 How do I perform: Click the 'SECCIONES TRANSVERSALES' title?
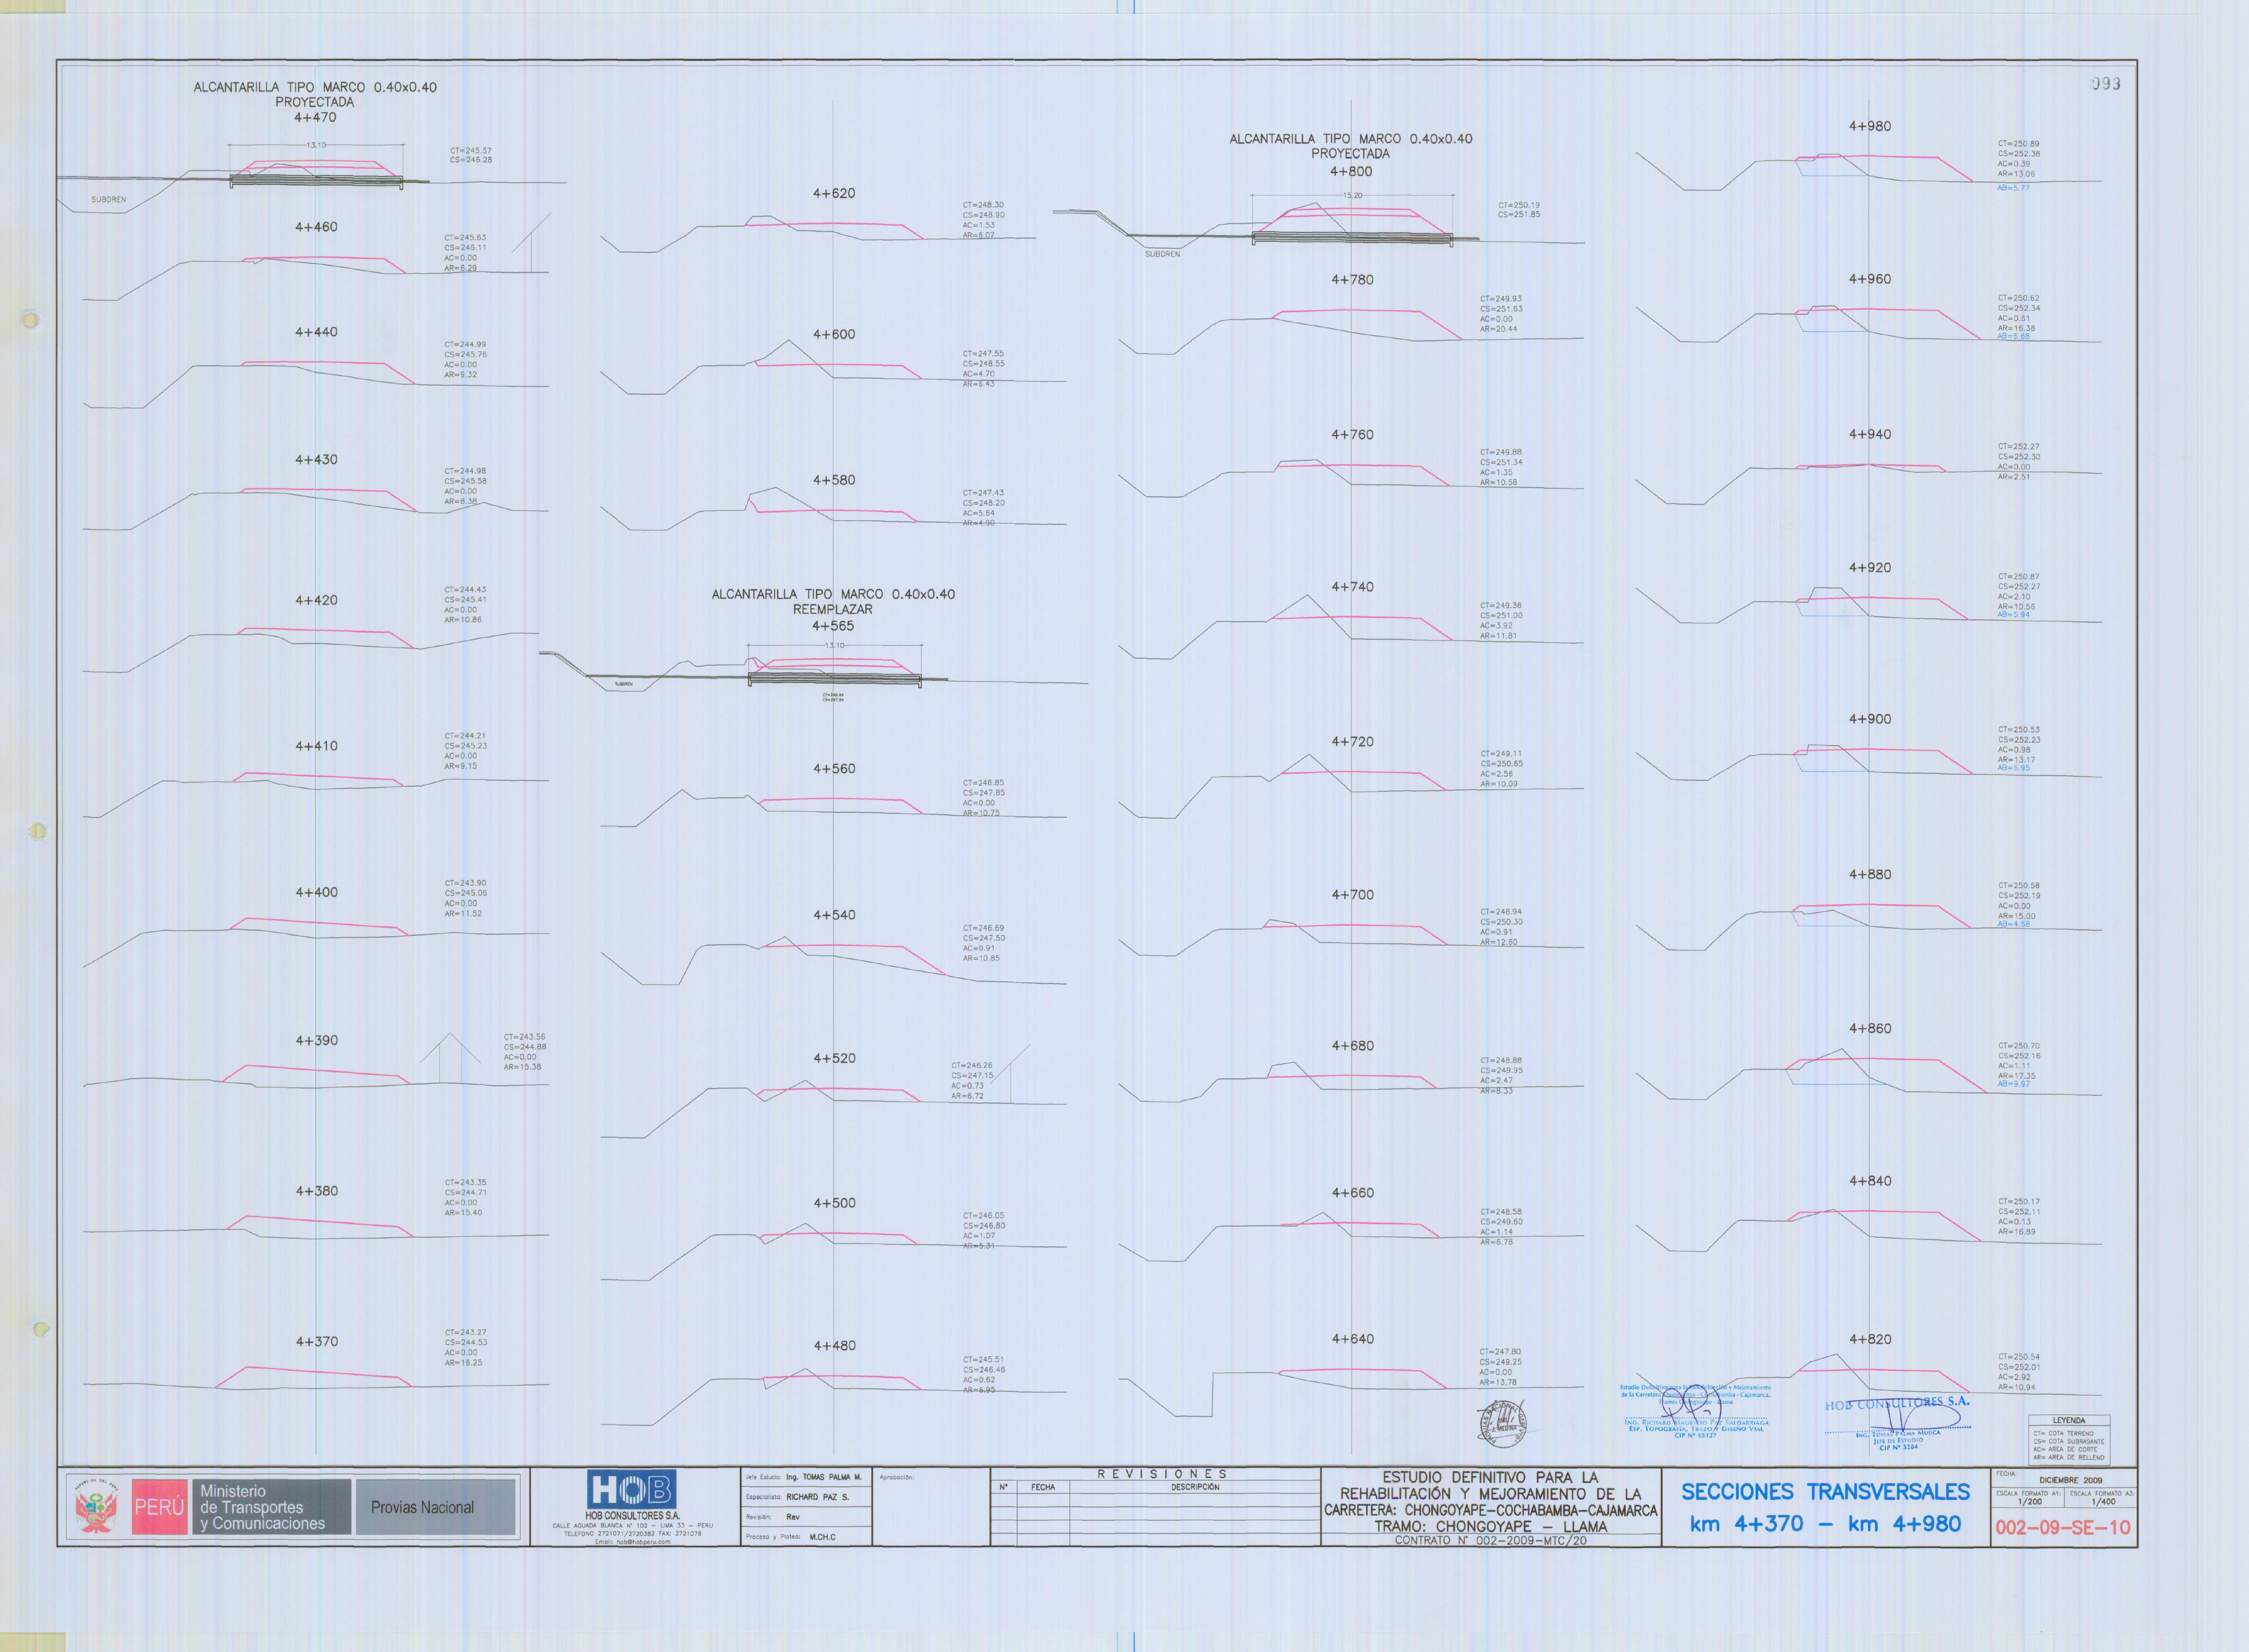[x=1825, y=1492]
